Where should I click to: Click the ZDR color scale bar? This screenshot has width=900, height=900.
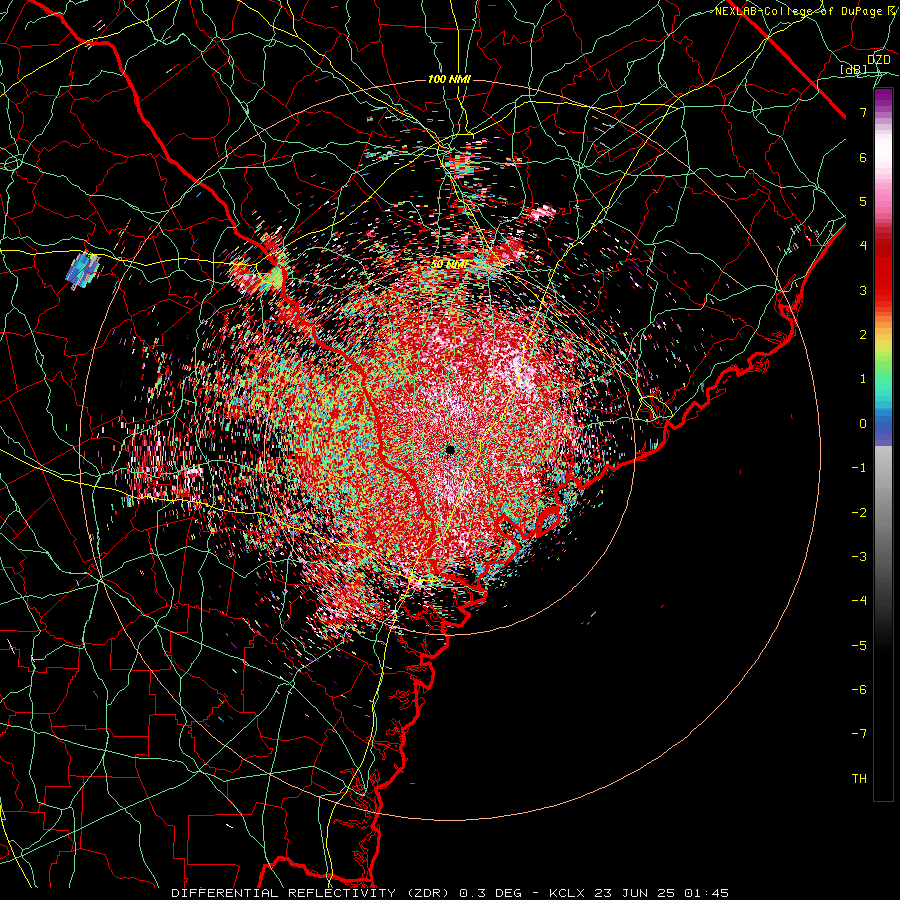pyautogui.click(x=883, y=445)
